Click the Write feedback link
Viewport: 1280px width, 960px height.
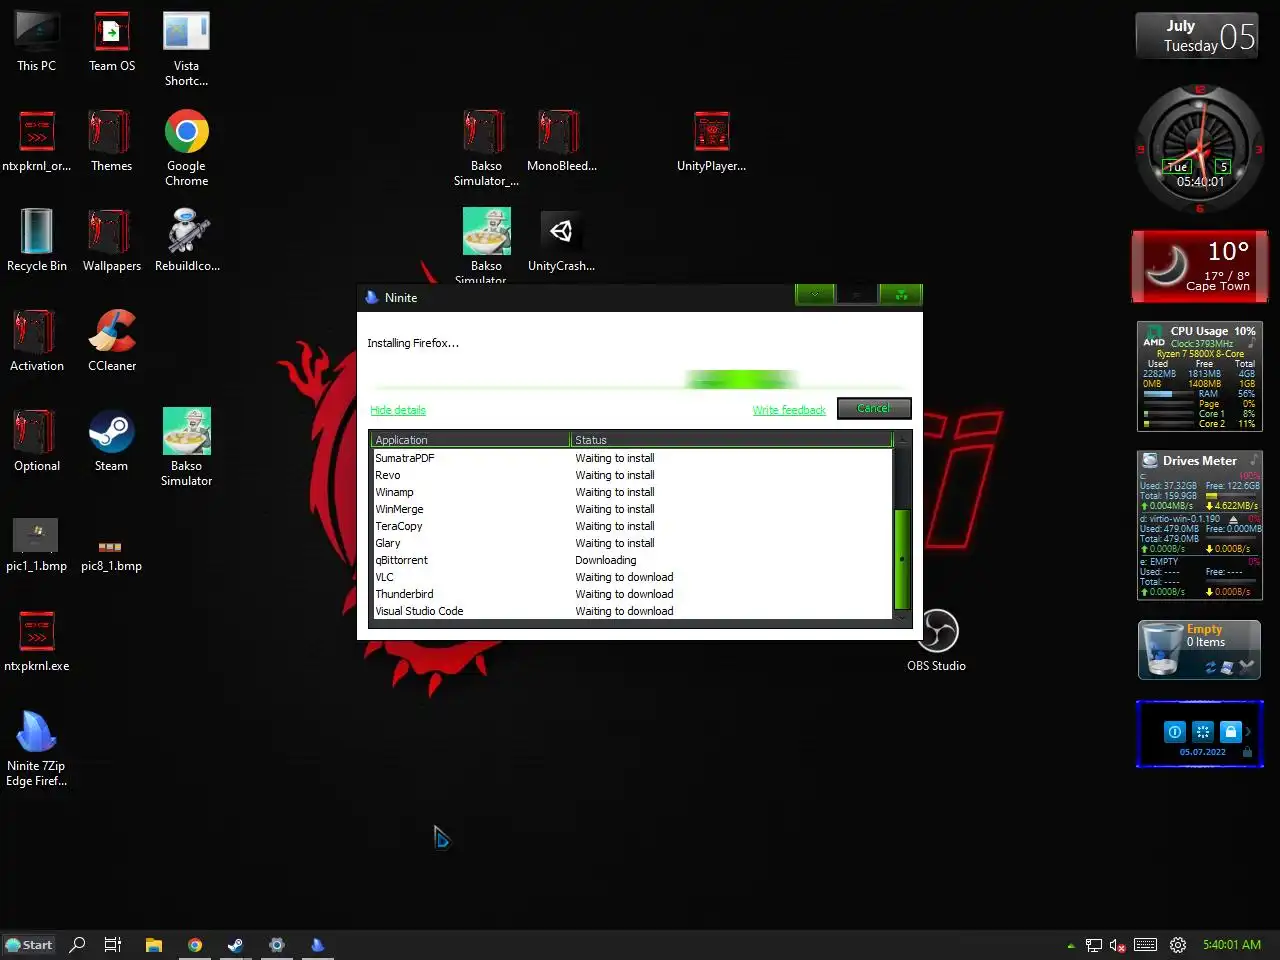[x=789, y=410]
